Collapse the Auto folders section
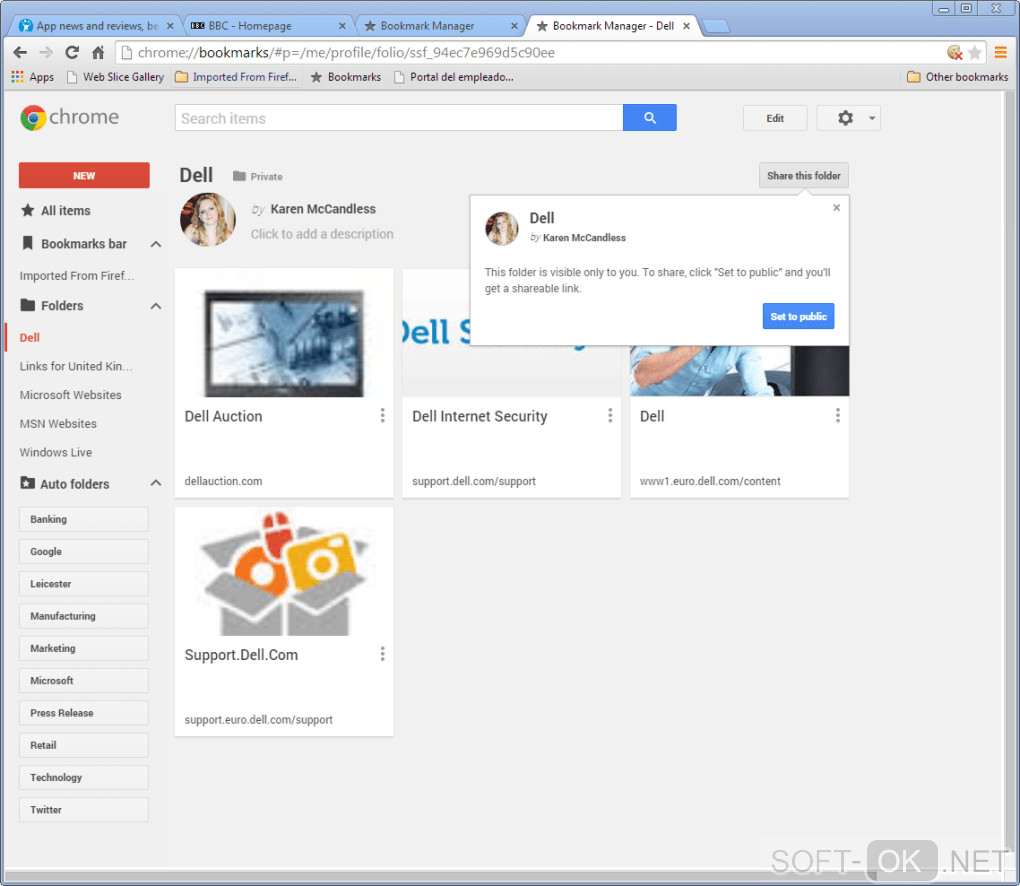This screenshot has height=886, width=1020. (x=156, y=483)
